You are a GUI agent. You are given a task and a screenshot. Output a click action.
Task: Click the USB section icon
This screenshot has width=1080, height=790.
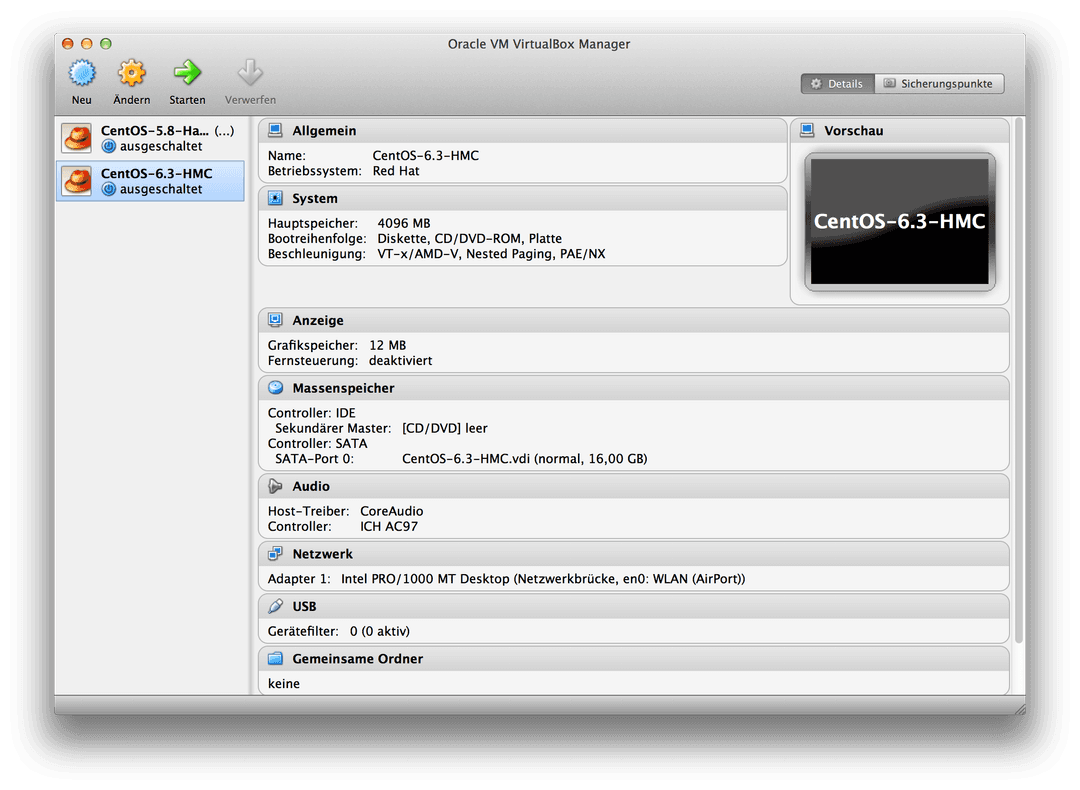tap(275, 606)
